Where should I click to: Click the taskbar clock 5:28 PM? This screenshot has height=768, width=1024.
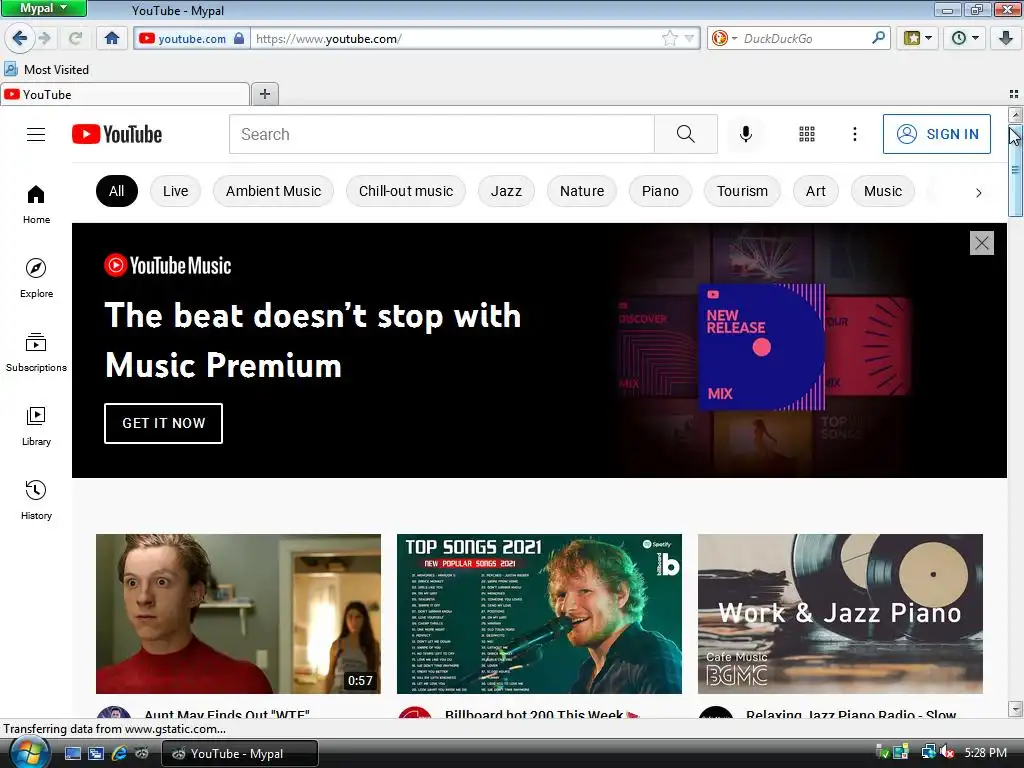985,753
